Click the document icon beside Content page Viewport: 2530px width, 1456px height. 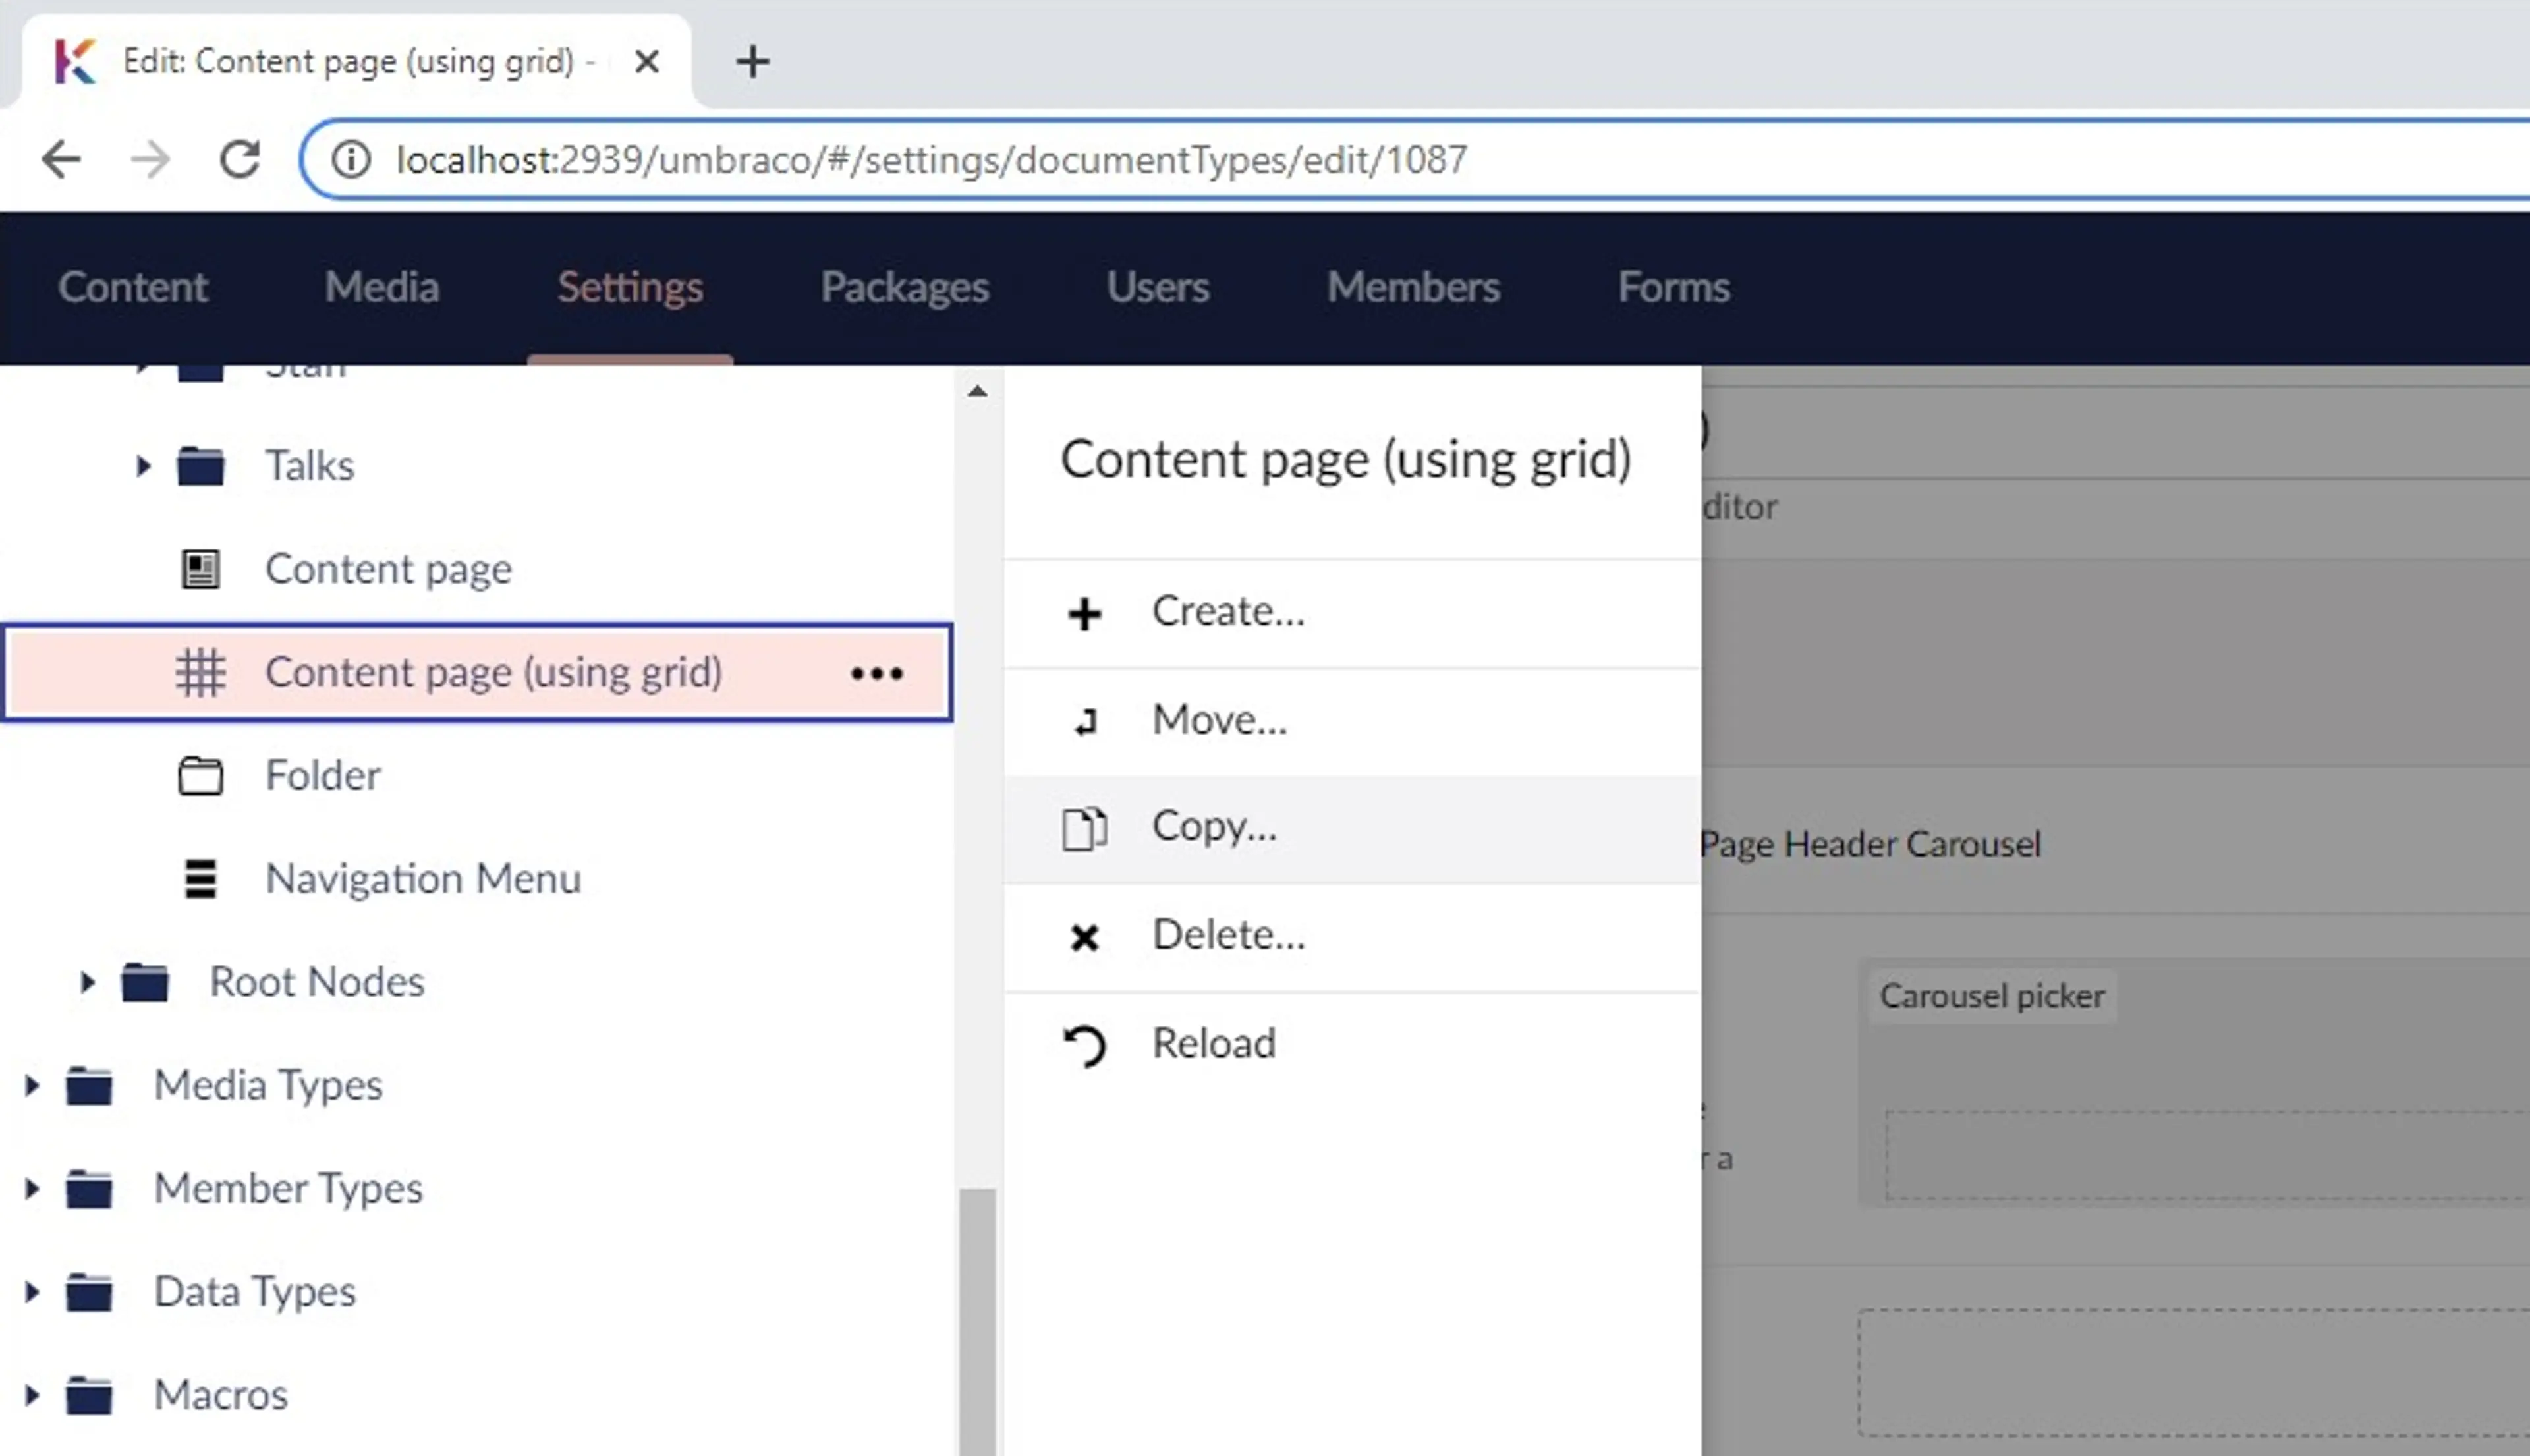click(200, 569)
